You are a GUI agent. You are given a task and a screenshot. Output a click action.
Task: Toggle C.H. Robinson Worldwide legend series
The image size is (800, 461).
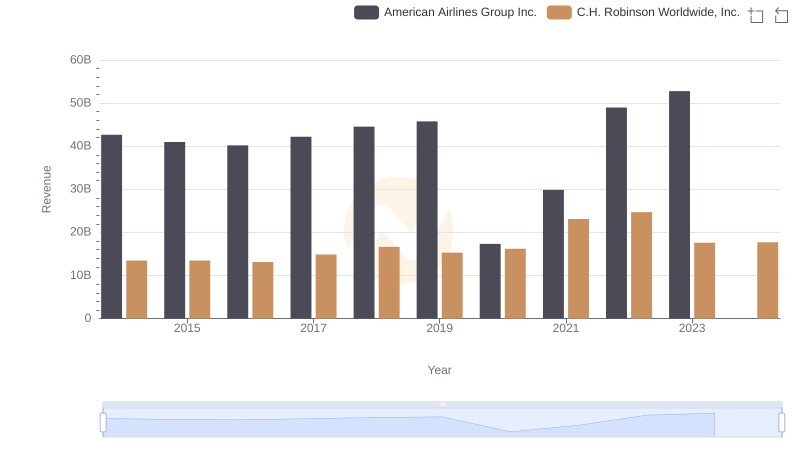pos(643,12)
